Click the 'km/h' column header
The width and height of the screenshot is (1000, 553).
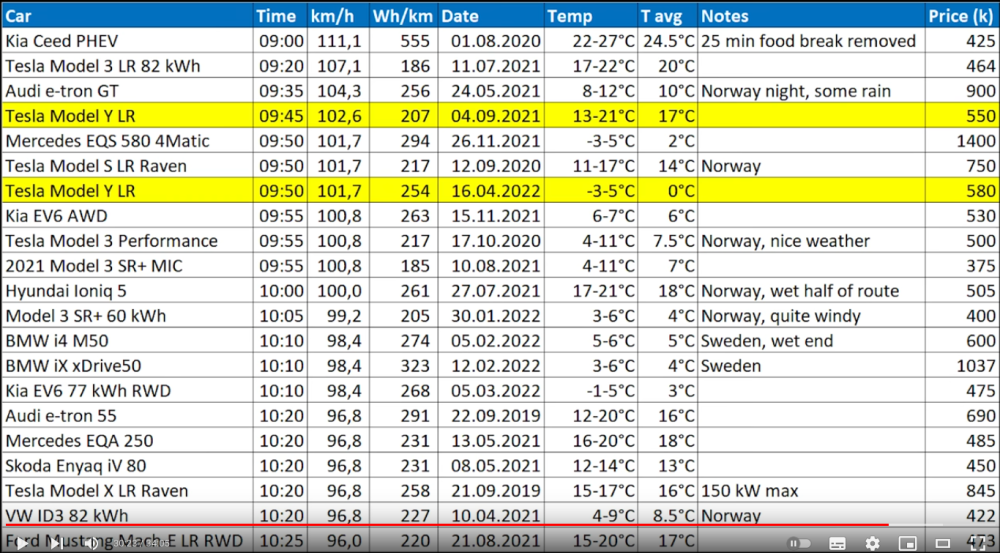(339, 15)
